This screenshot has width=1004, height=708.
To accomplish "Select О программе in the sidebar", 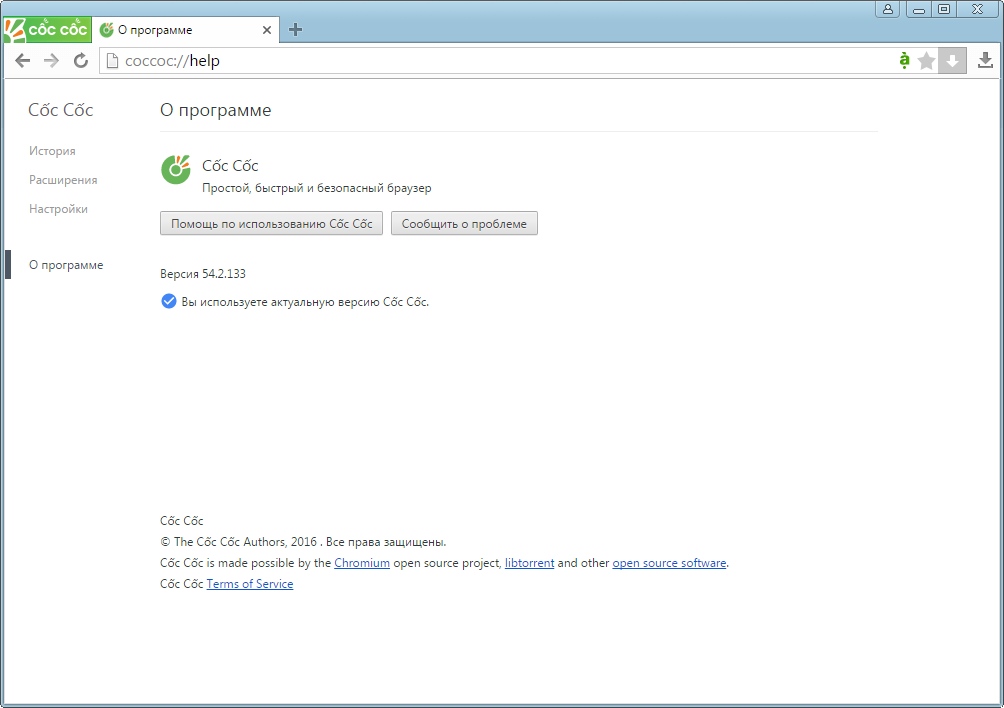I will pos(66,265).
